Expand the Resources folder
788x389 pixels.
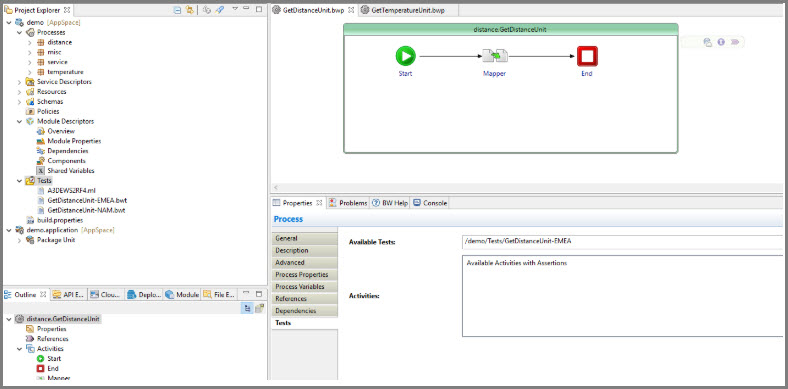click(20, 91)
